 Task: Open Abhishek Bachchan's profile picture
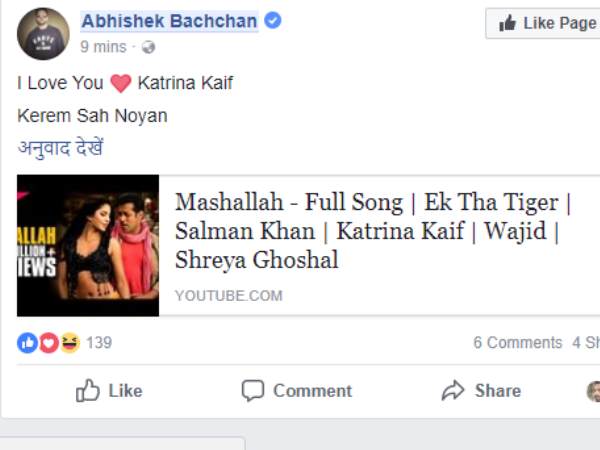click(43, 34)
